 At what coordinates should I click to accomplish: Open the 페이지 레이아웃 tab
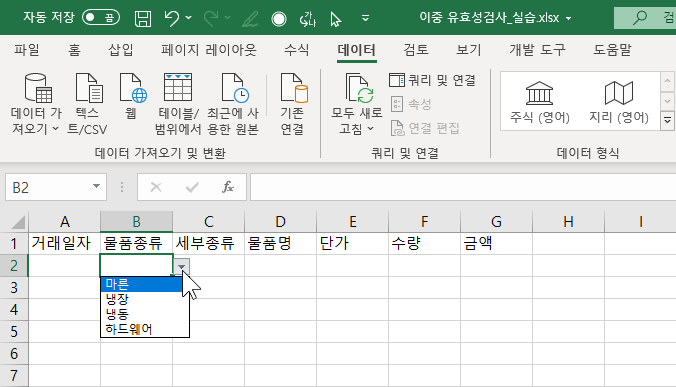coord(209,50)
